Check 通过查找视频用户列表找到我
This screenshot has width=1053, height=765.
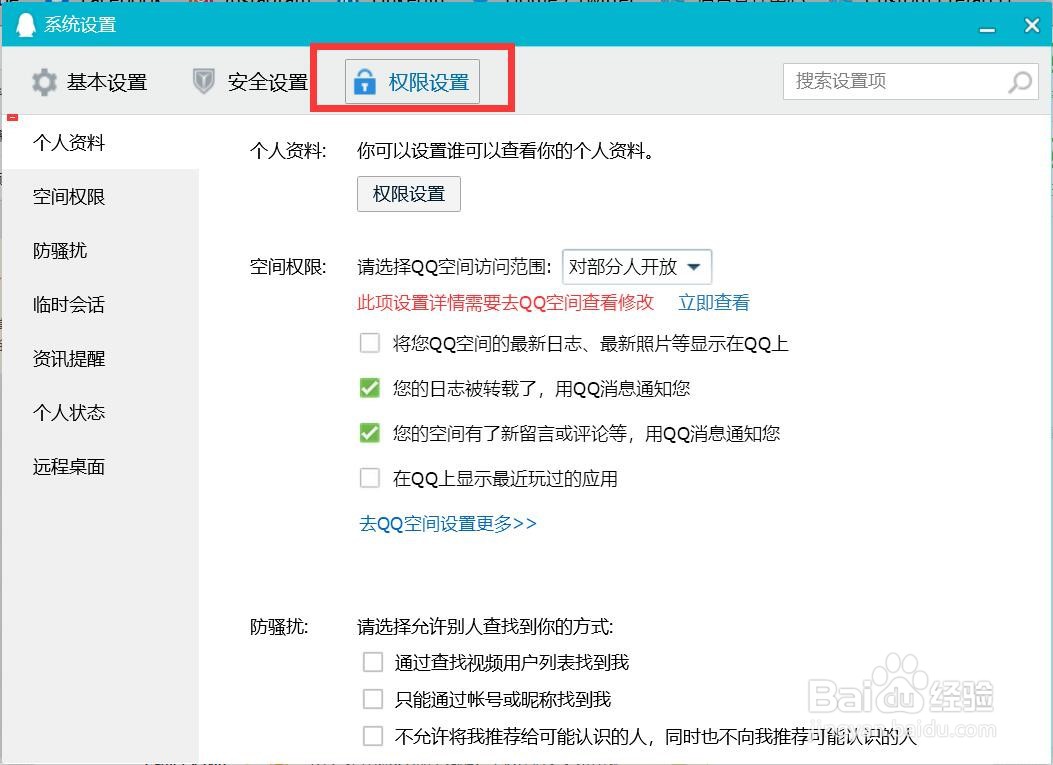click(x=373, y=662)
